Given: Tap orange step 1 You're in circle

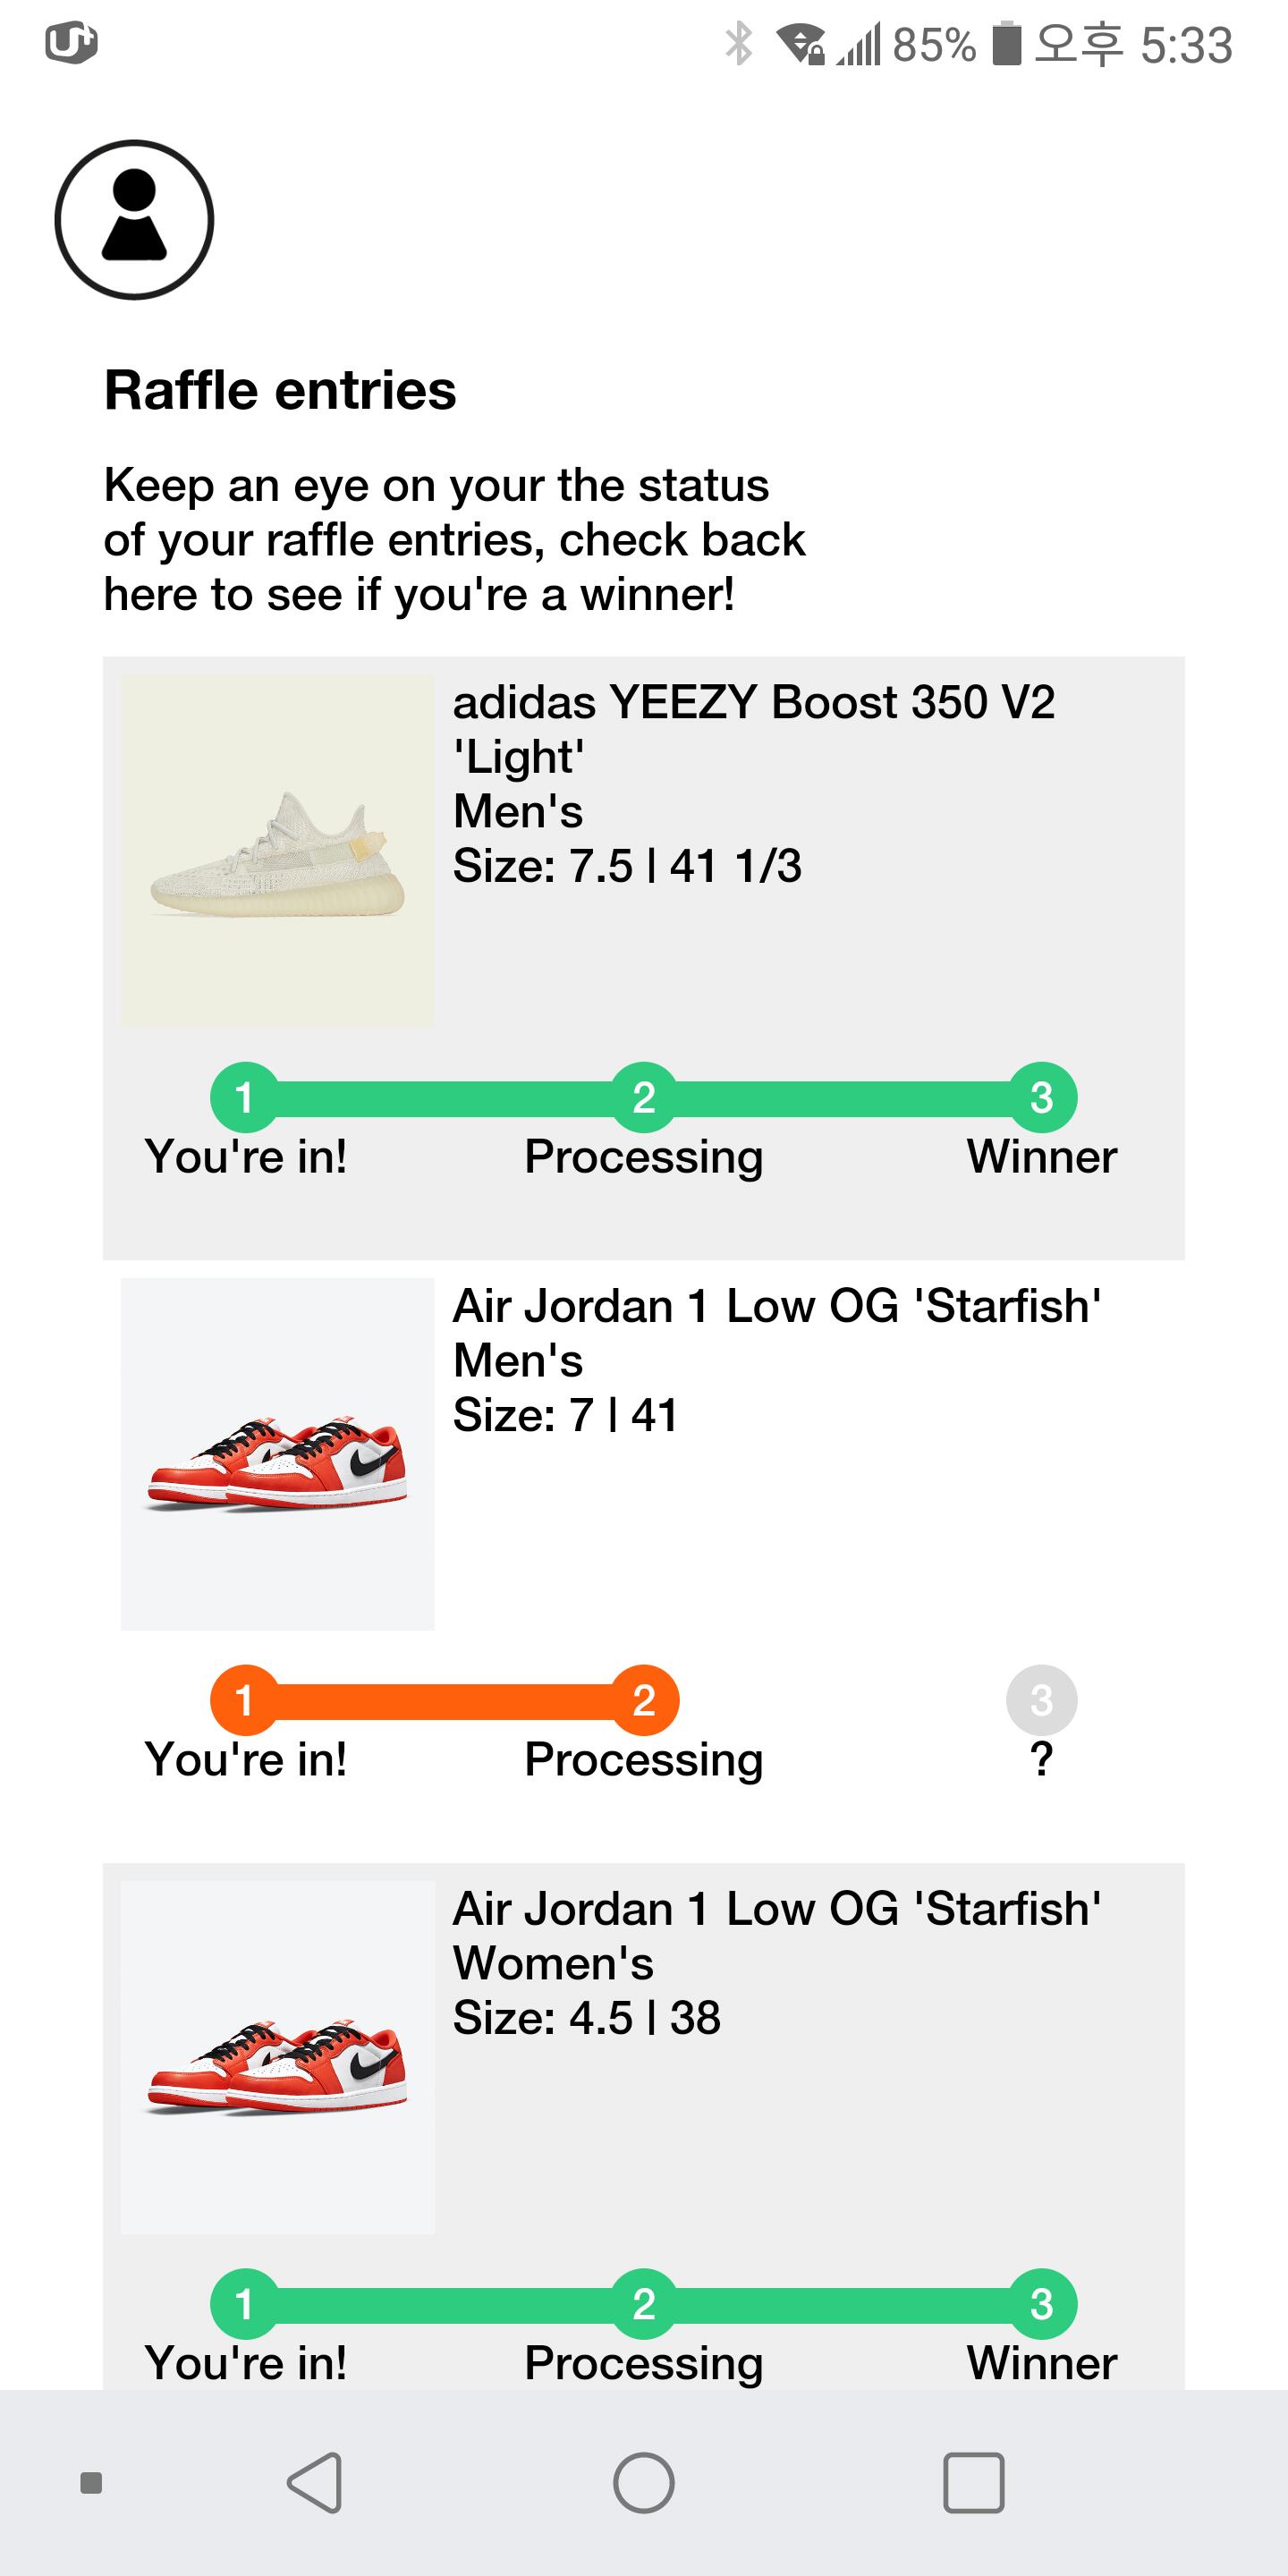Looking at the screenshot, I should pos(244,1700).
